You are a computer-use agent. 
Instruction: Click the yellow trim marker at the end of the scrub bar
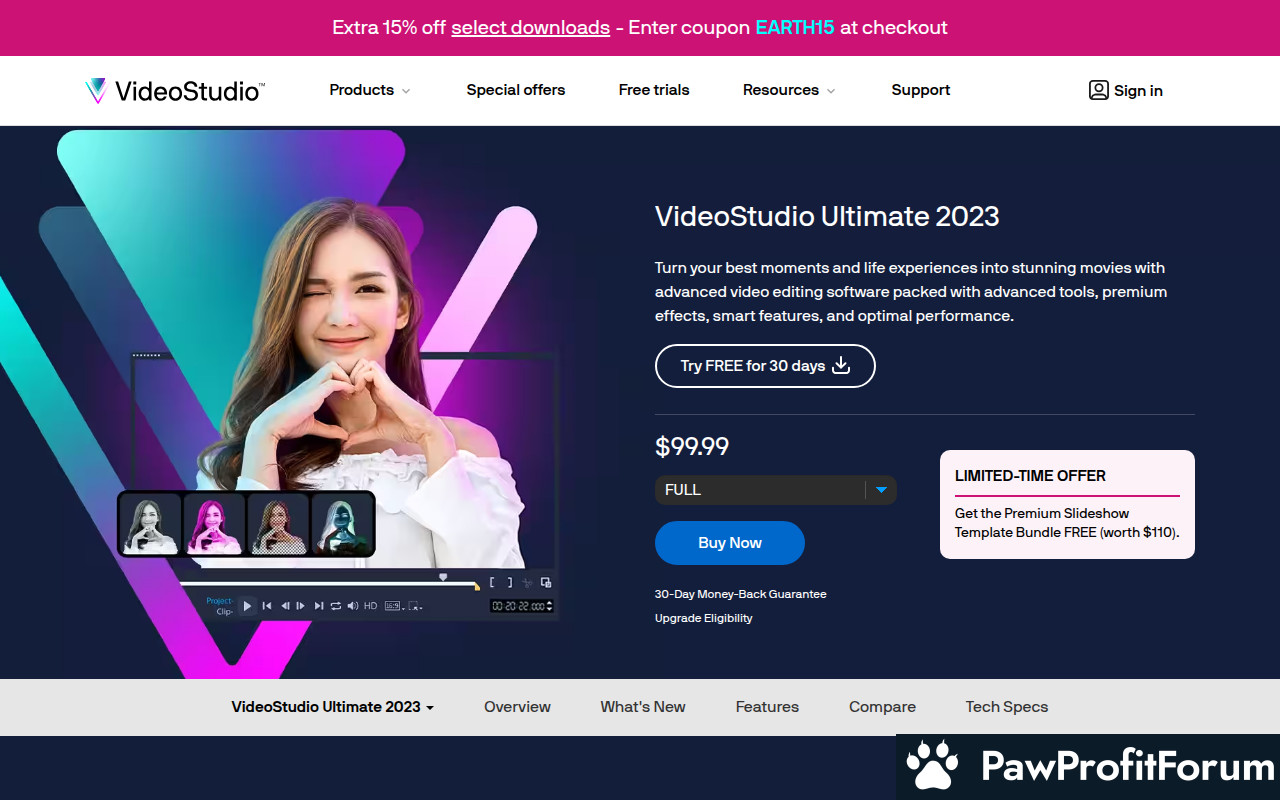pos(477,587)
